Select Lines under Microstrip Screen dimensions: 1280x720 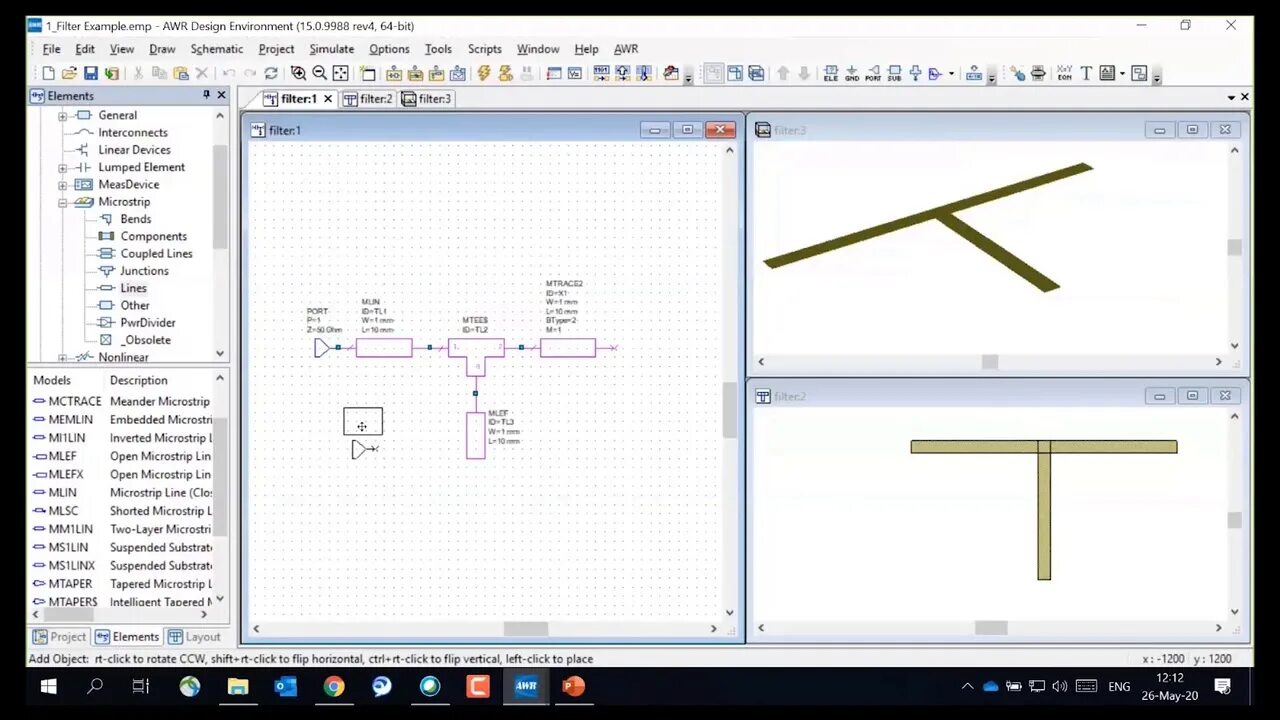pos(133,288)
